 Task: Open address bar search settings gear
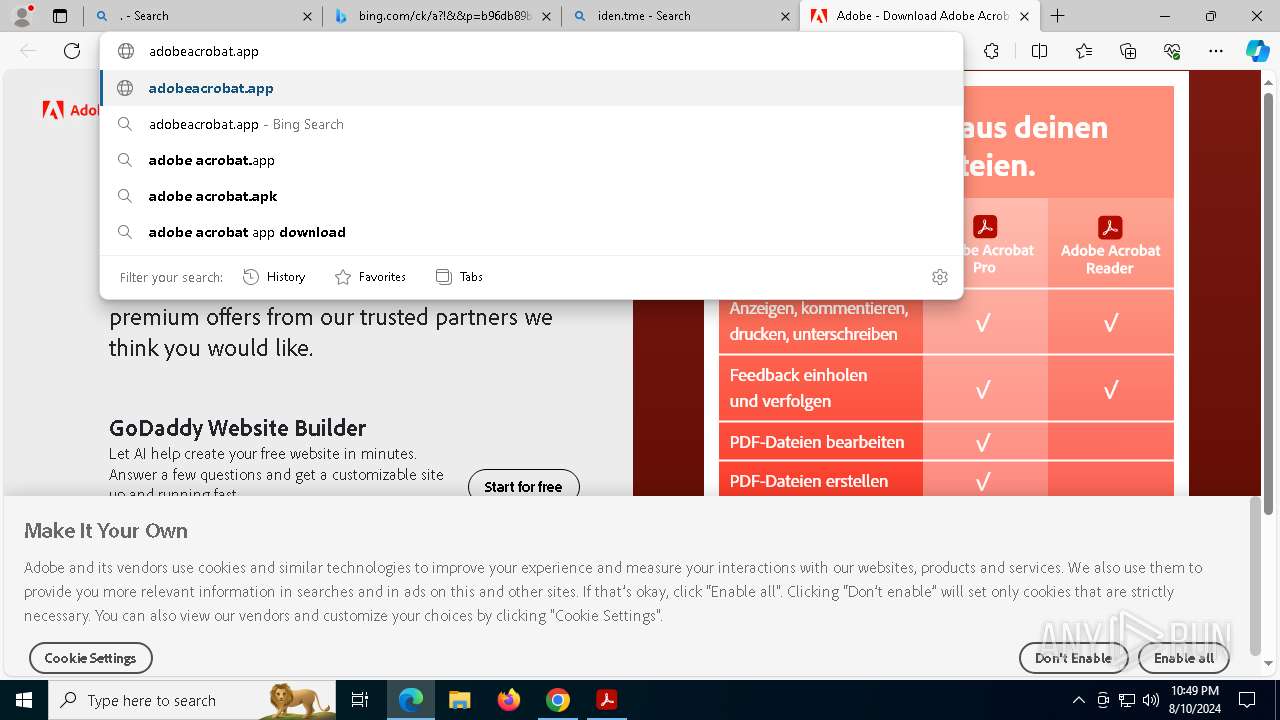tap(939, 277)
